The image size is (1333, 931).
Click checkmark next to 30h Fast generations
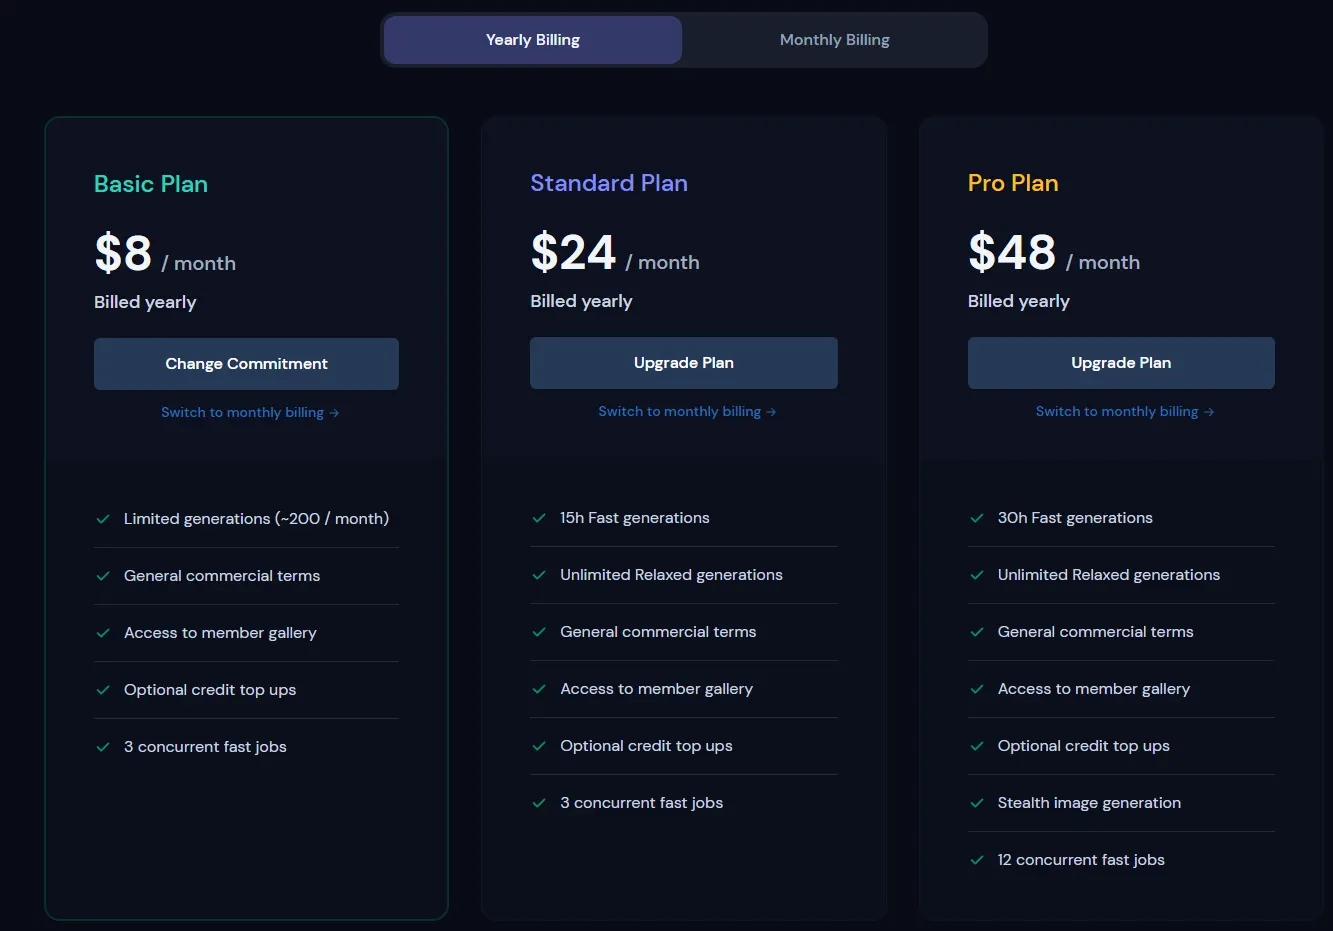point(977,518)
